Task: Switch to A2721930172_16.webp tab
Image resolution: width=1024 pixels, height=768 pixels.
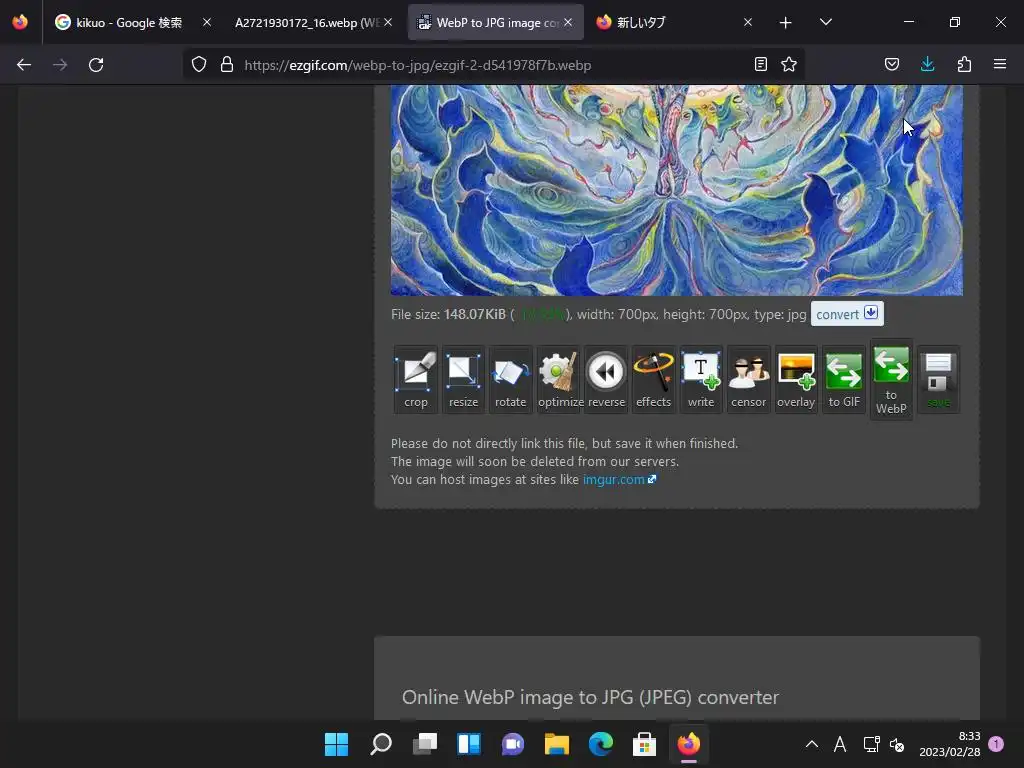Action: (306, 23)
